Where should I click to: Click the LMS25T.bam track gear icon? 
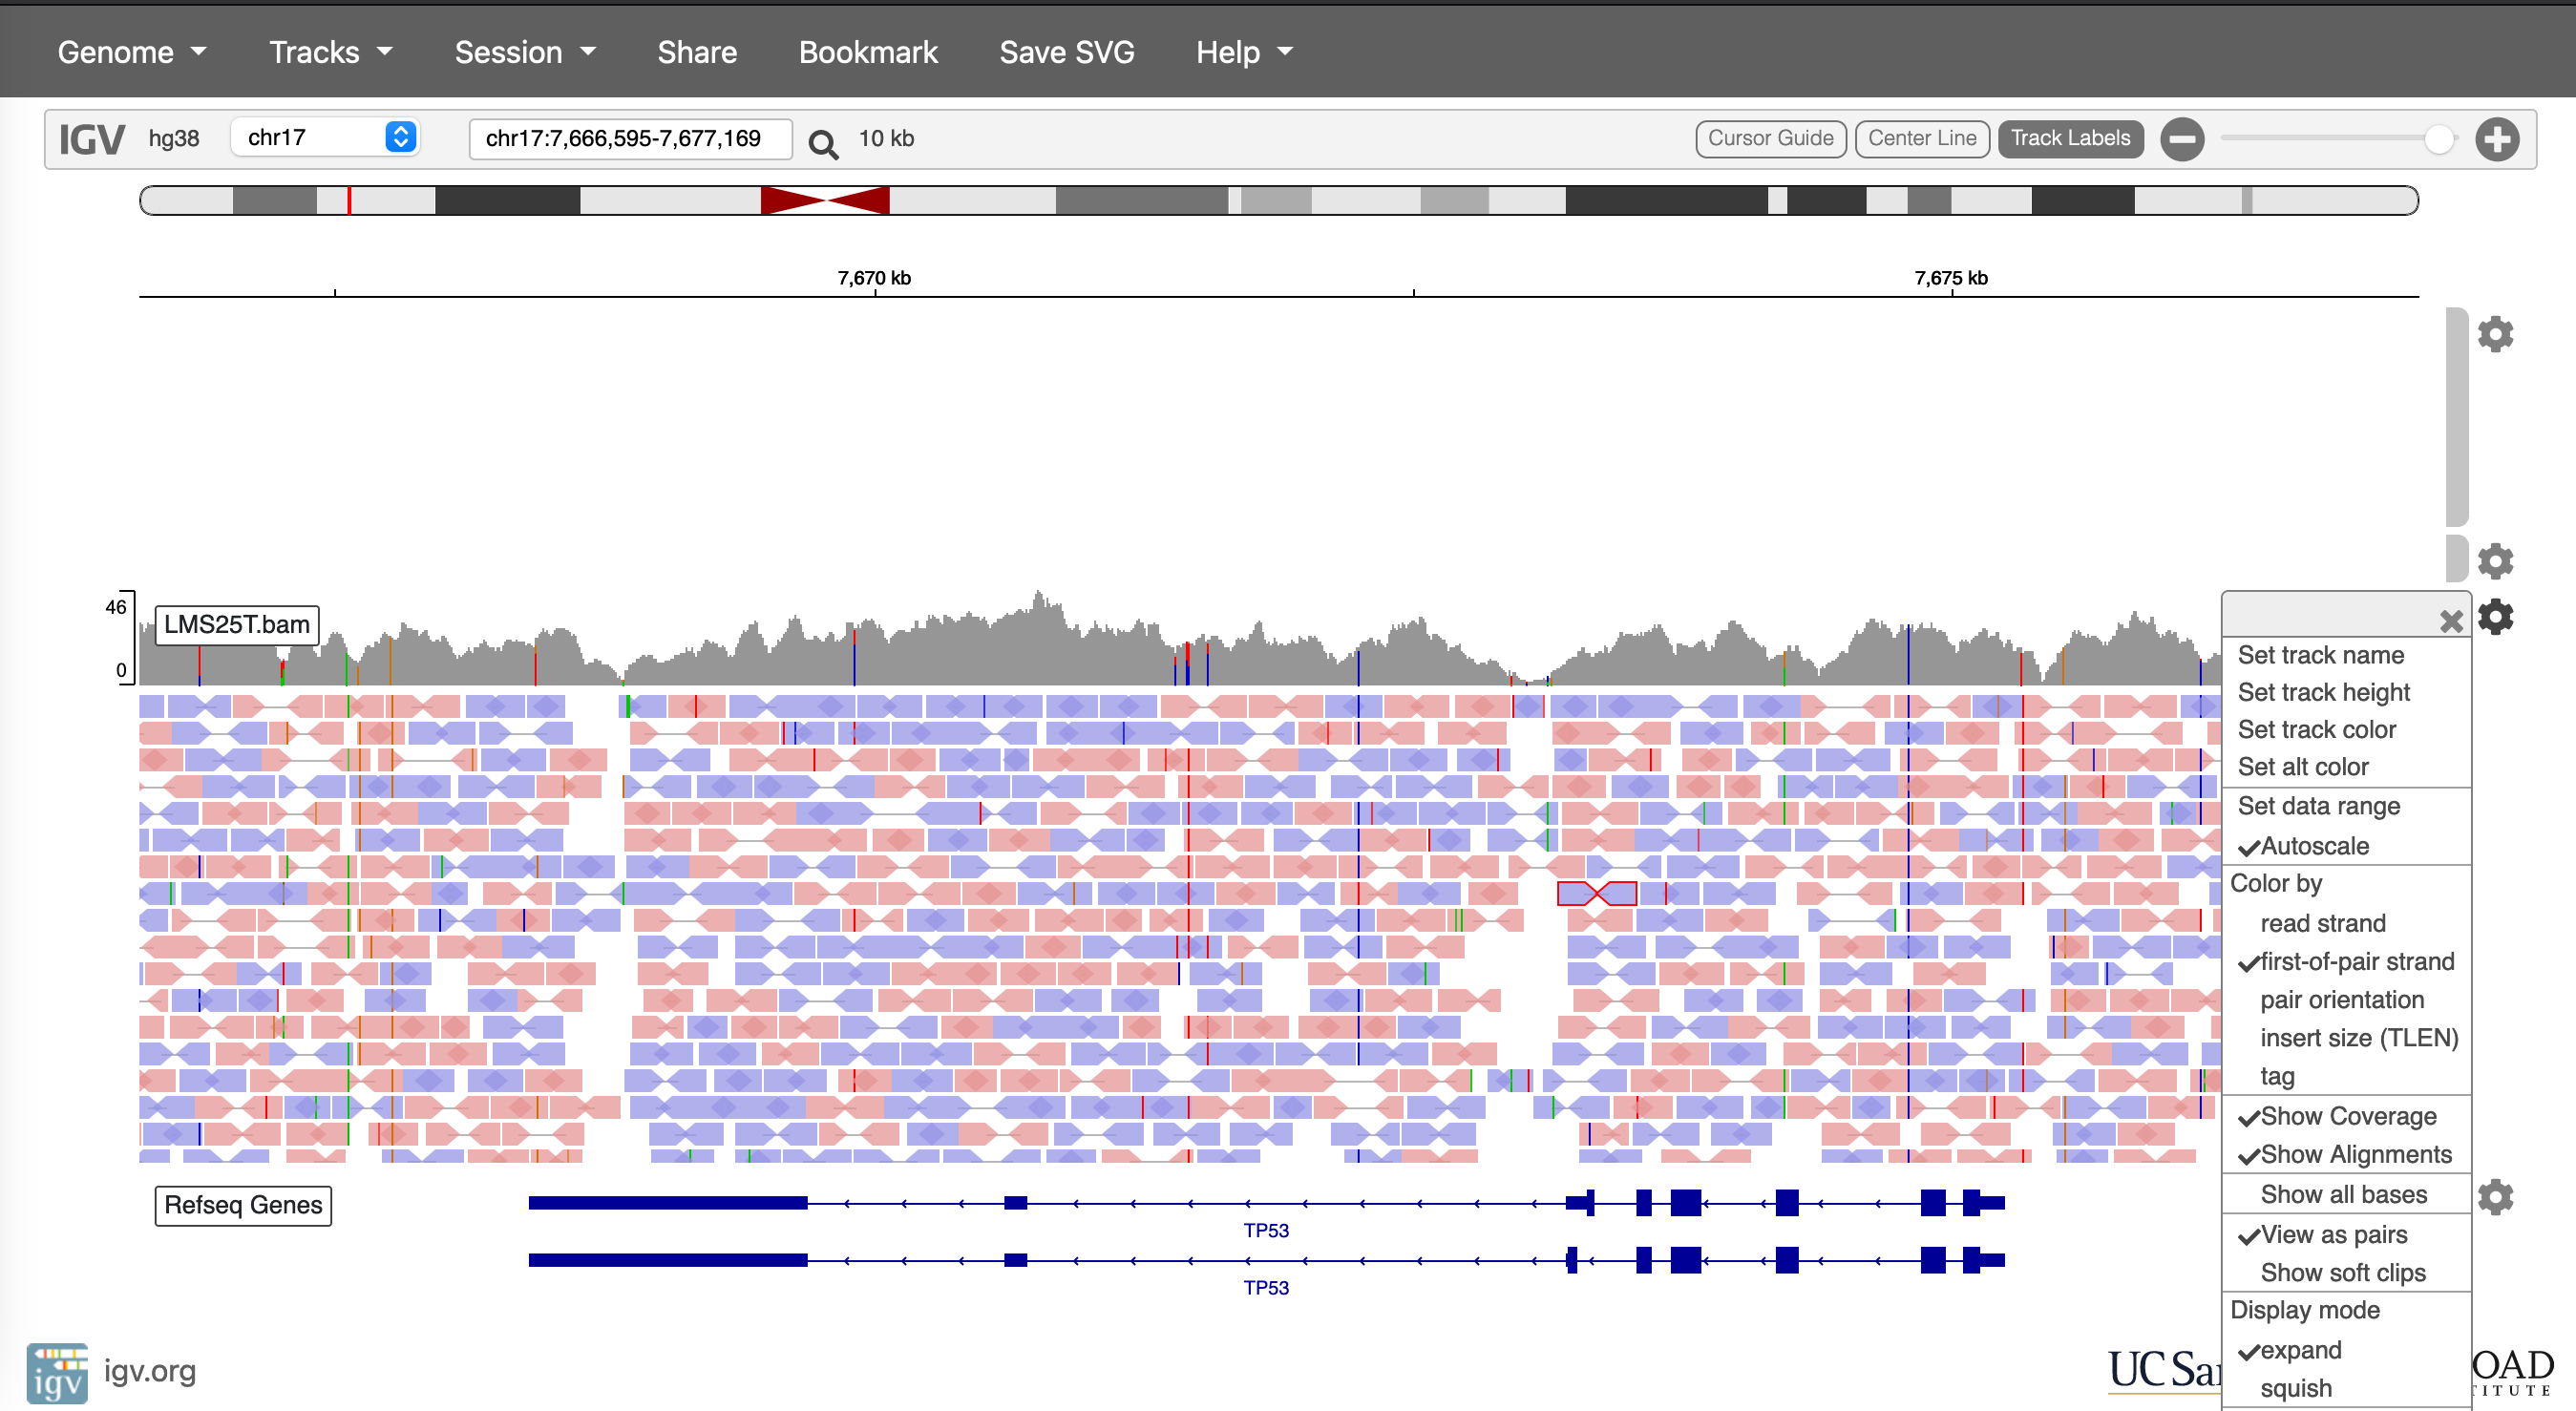pyautogui.click(x=2494, y=617)
